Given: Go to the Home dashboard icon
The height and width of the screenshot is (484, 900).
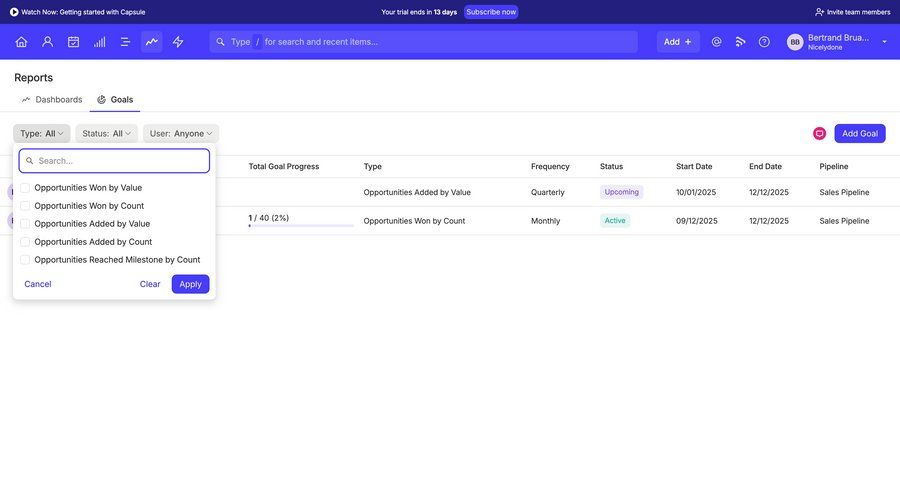Looking at the screenshot, I should (x=21, y=42).
